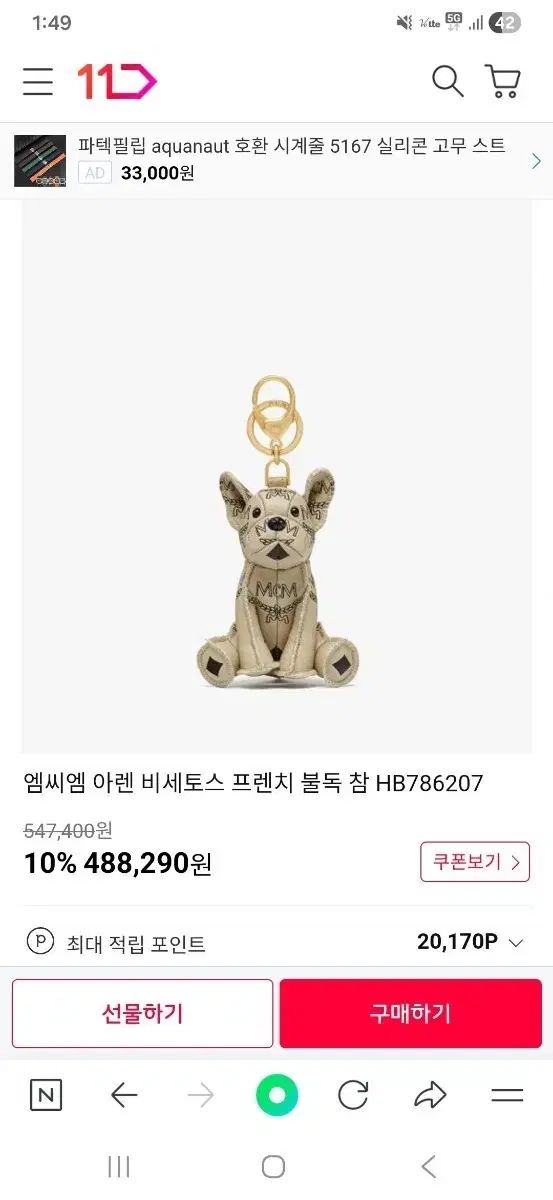
Task: Open the 파텍필립 aquanaut ad title link
Action: 292,146
